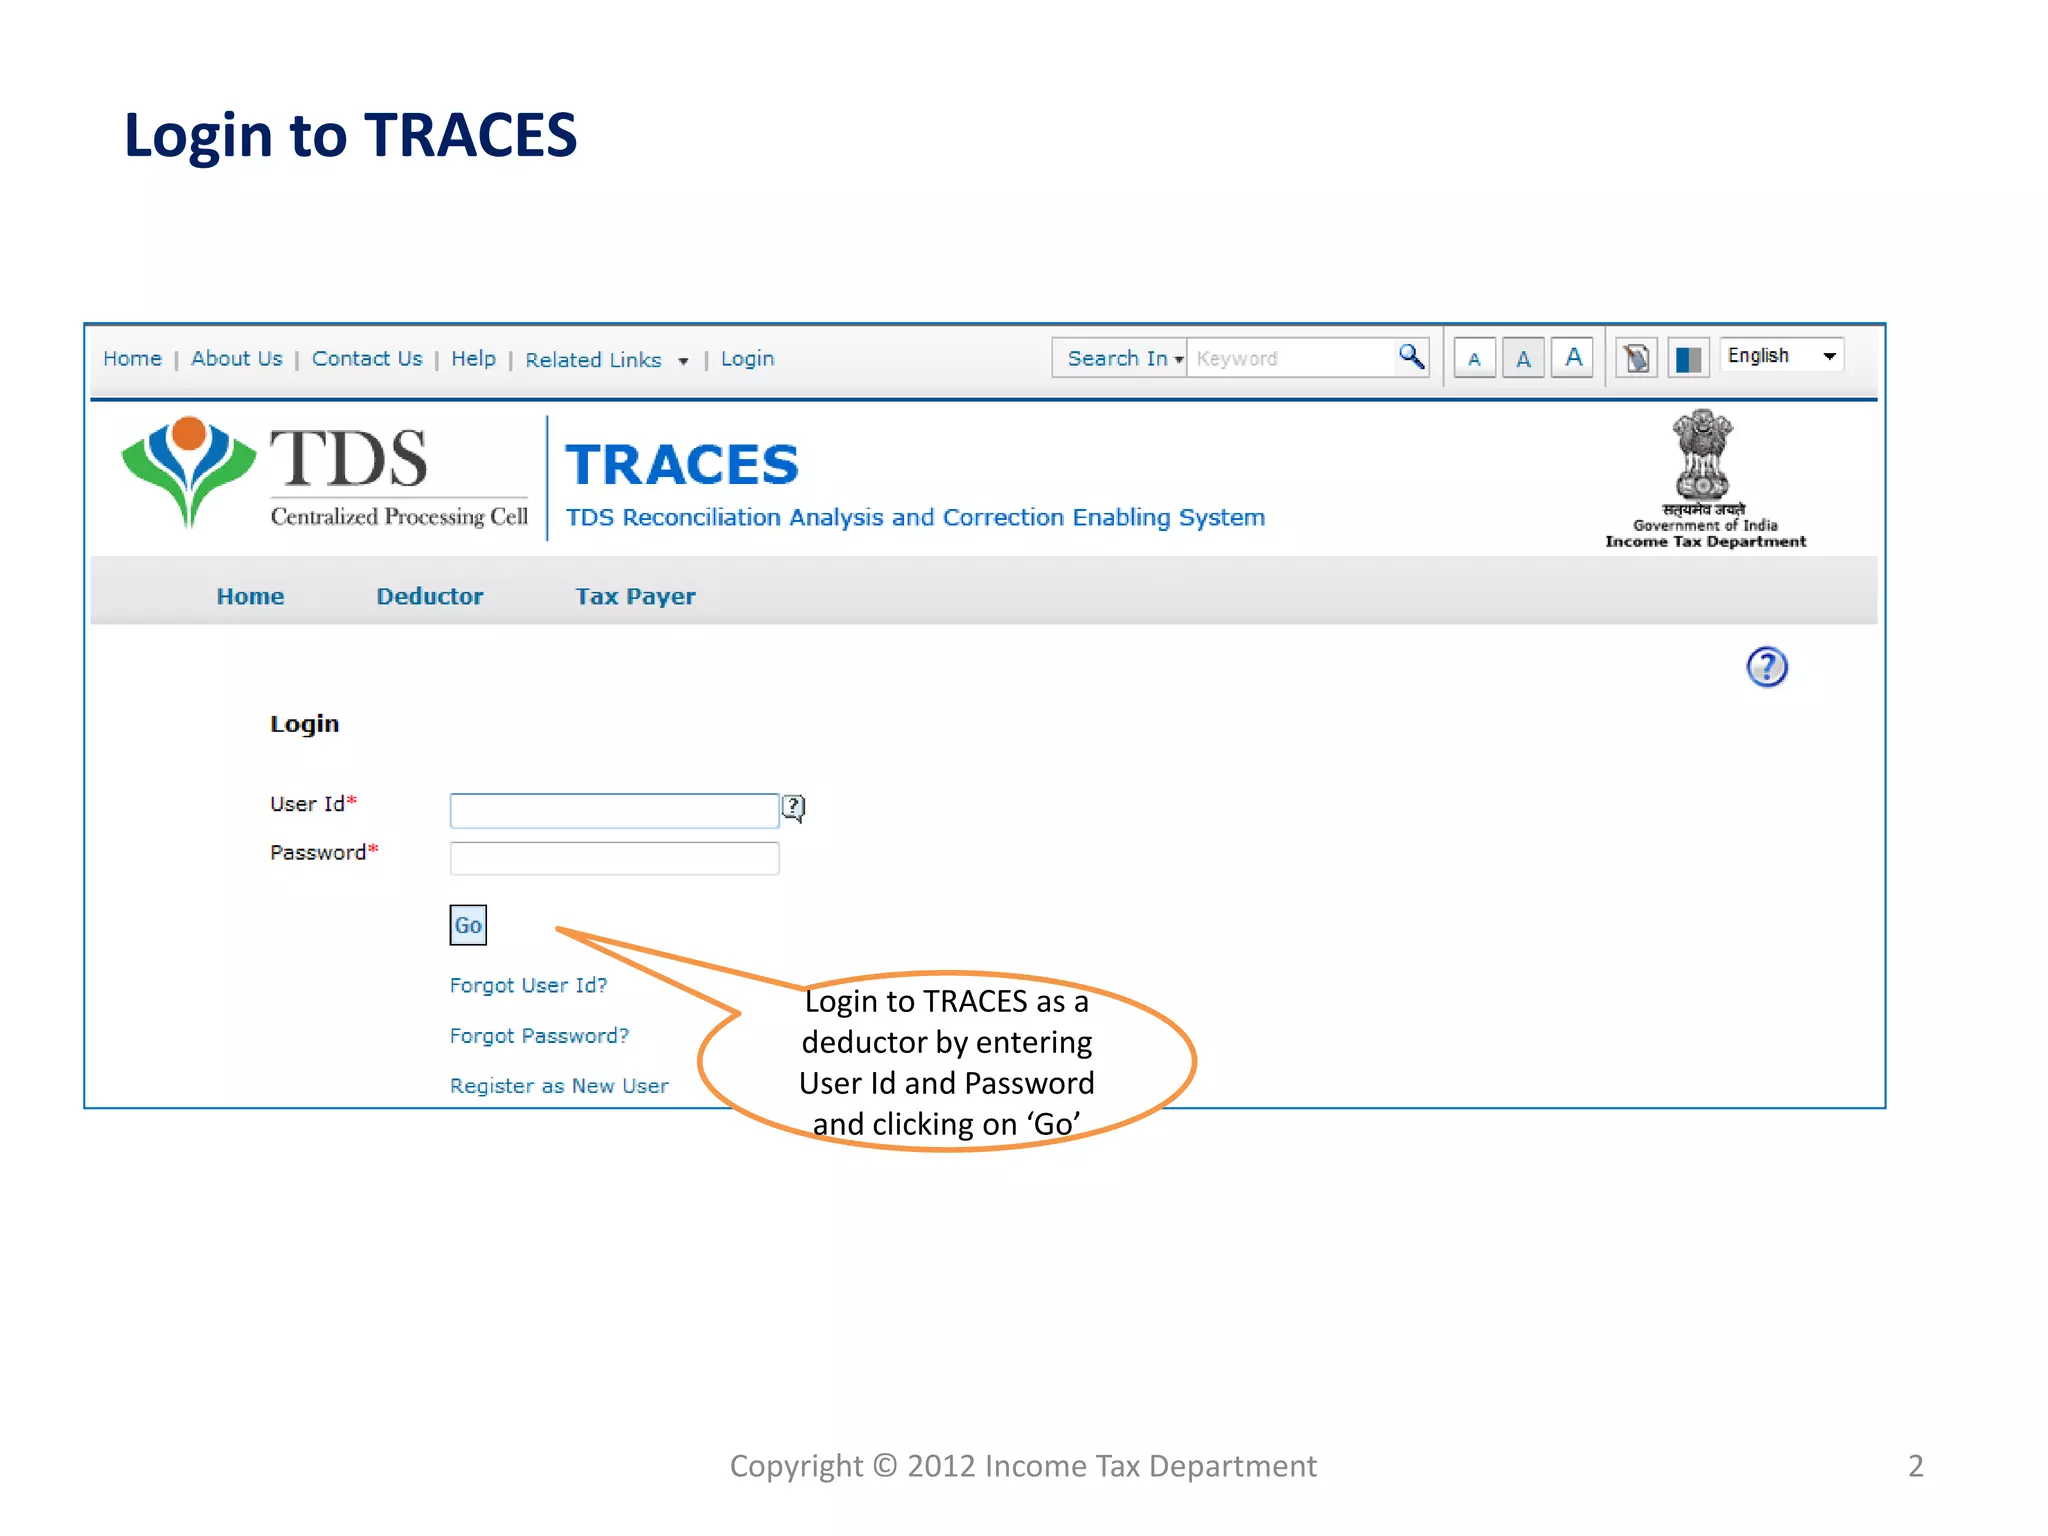This screenshot has width=2048, height=1536.
Task: Switch to the Tax Payer tab
Action: click(635, 596)
